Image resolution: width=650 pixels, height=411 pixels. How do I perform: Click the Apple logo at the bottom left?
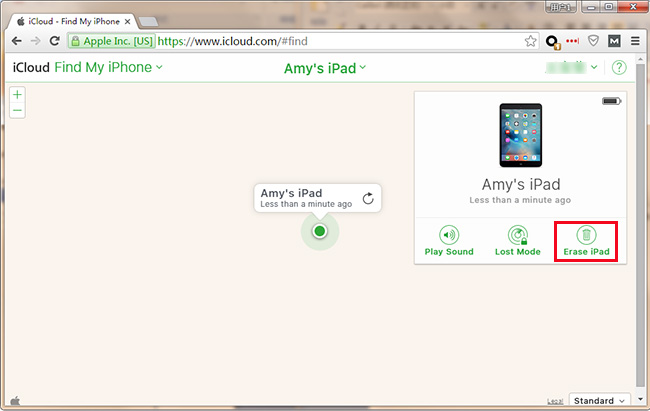(x=15, y=401)
